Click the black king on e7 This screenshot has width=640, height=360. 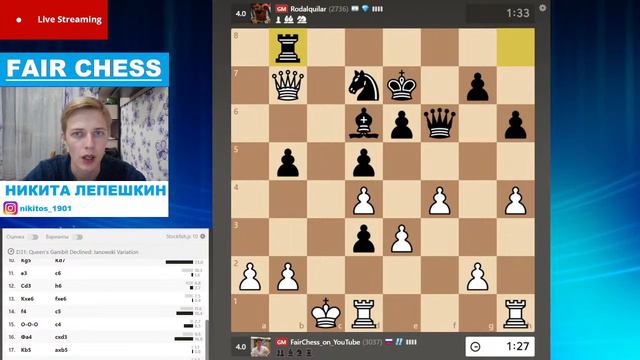coord(402,85)
